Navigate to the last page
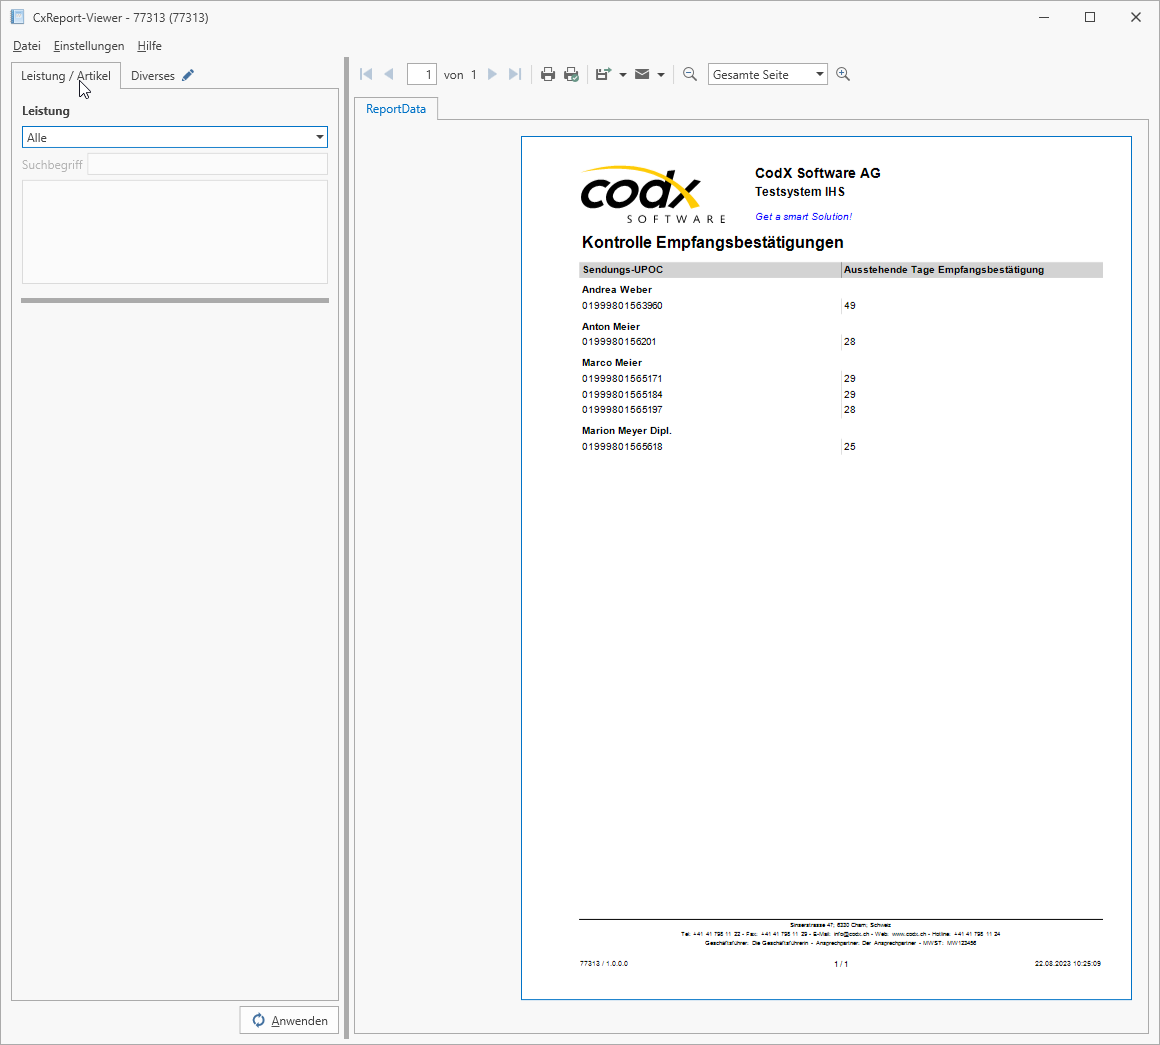Image resolution: width=1160 pixels, height=1045 pixels. coord(514,73)
